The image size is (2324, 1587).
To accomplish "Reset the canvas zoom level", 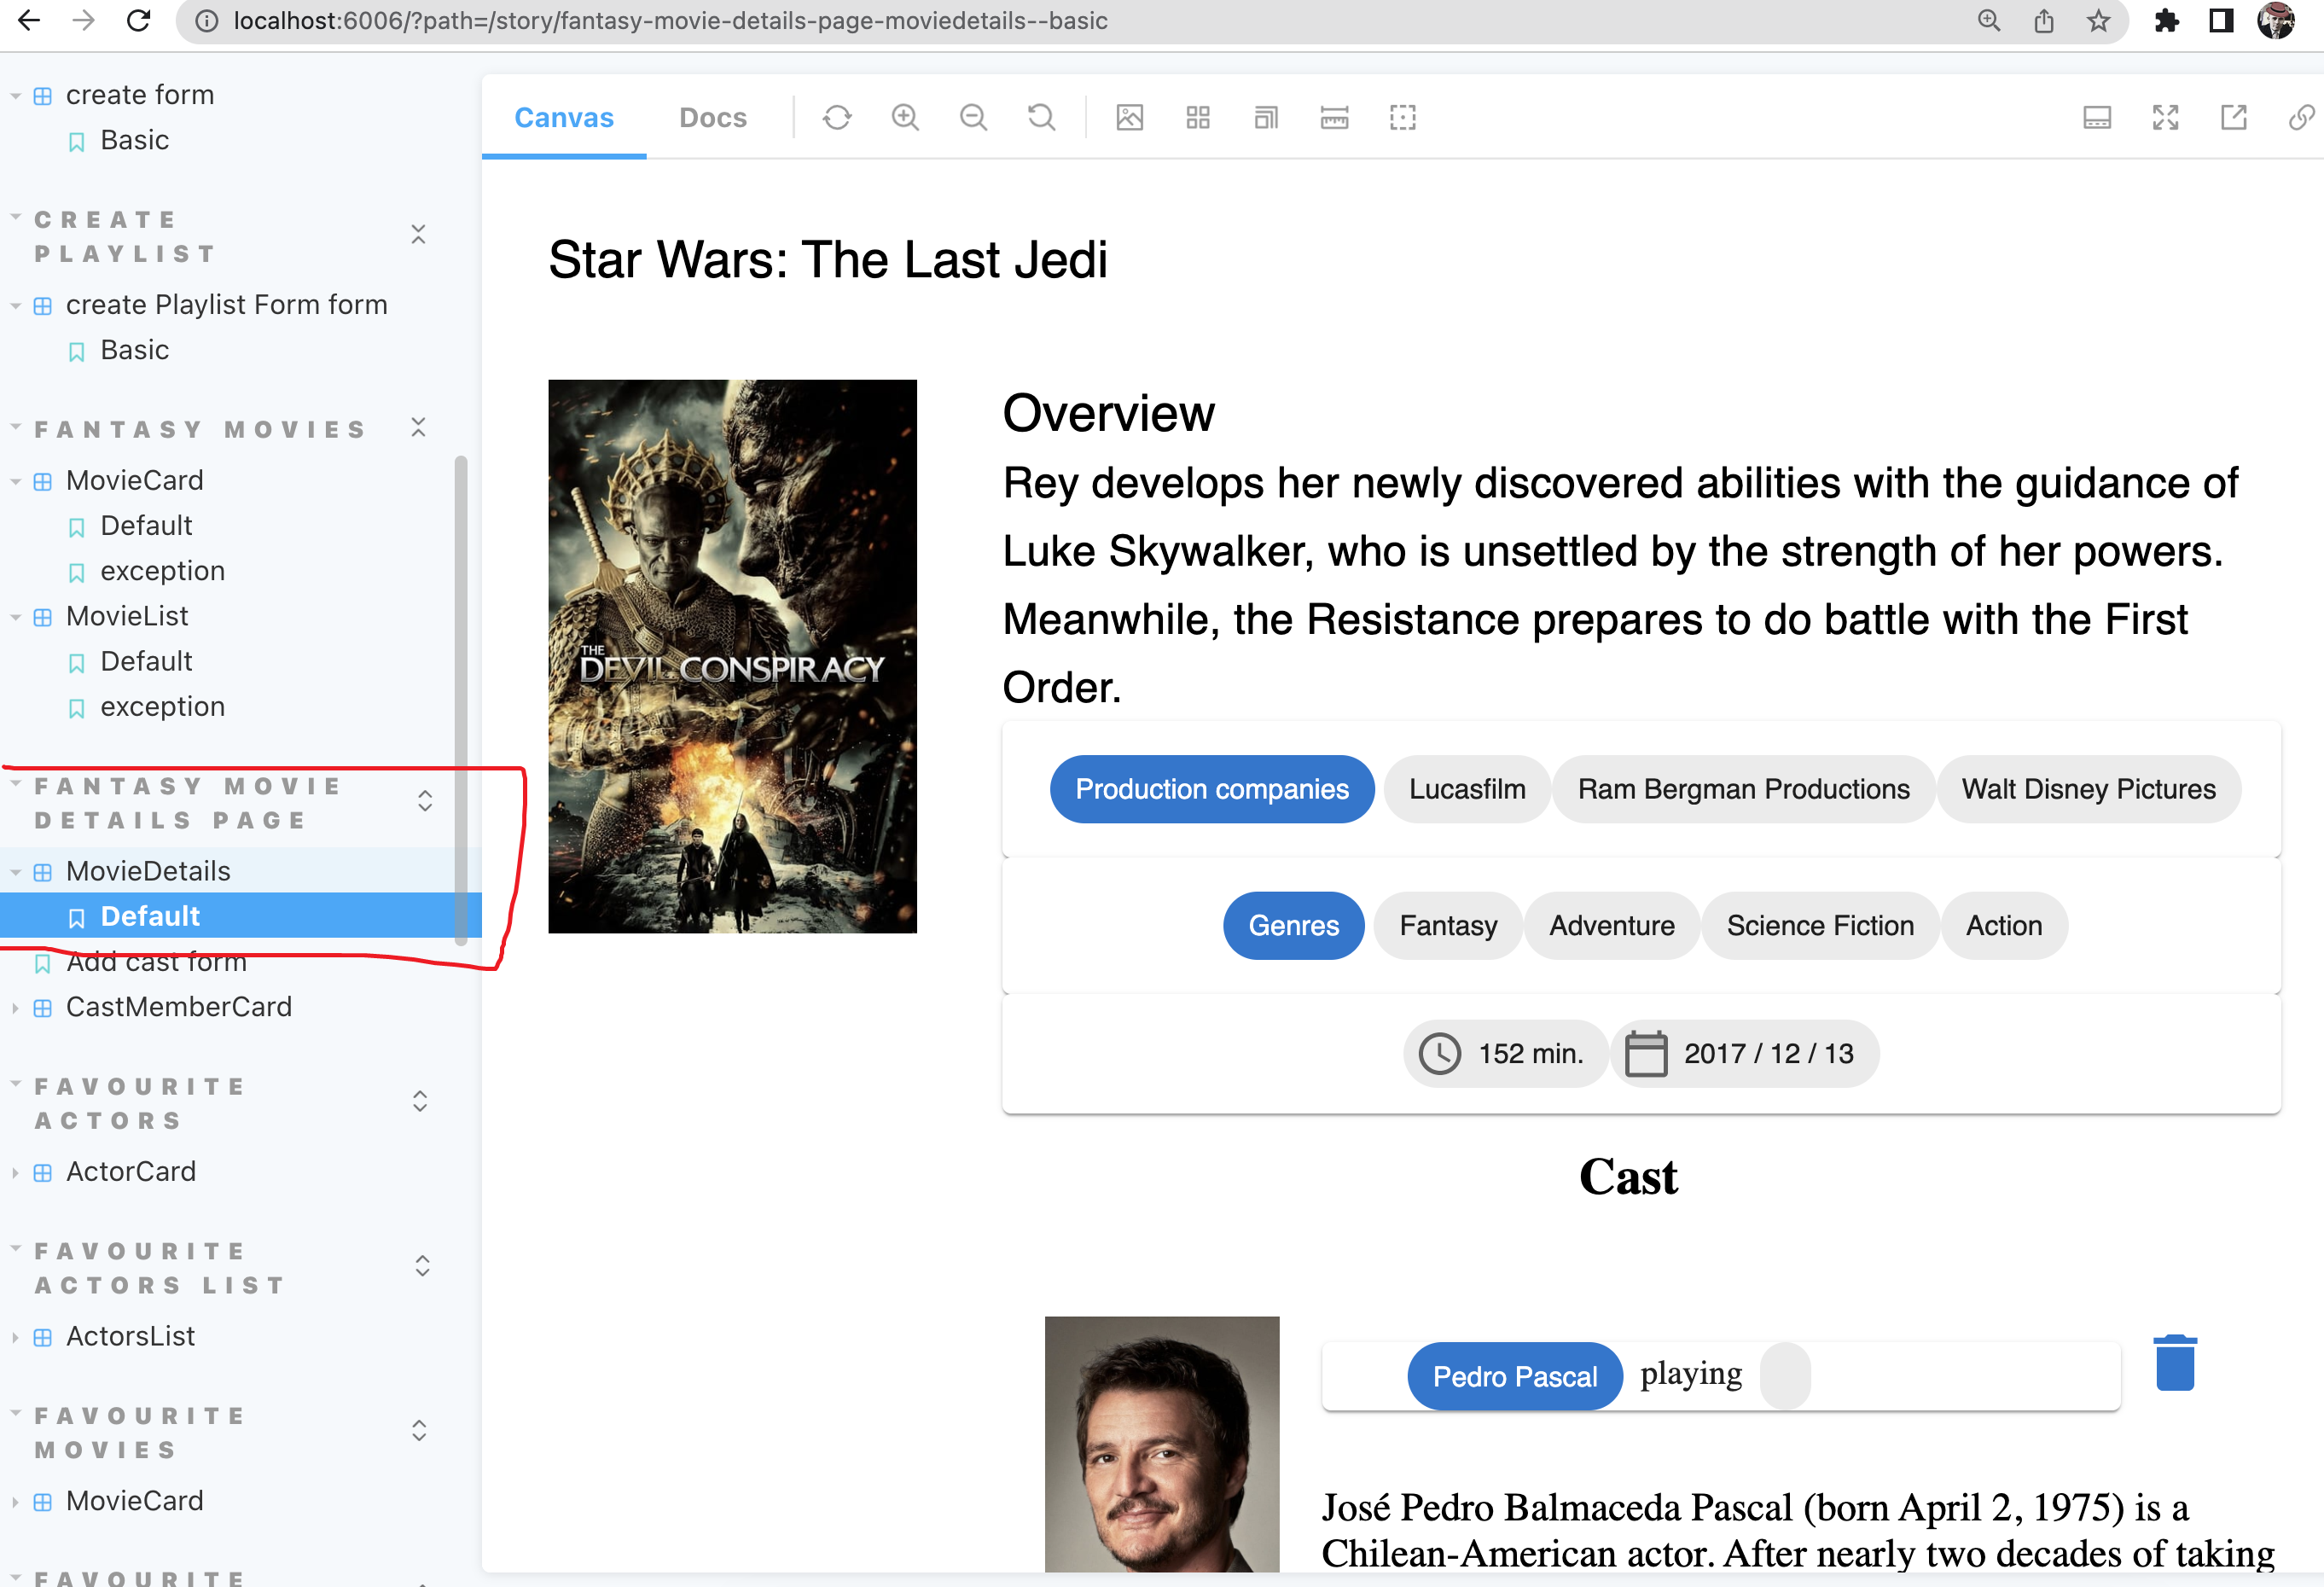I will coord(1041,118).
